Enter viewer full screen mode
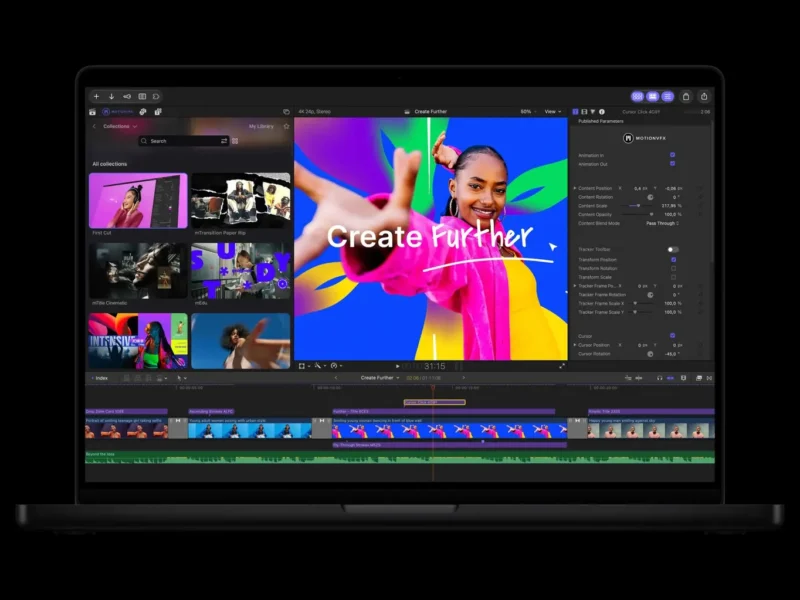The image size is (800, 600). point(562,366)
